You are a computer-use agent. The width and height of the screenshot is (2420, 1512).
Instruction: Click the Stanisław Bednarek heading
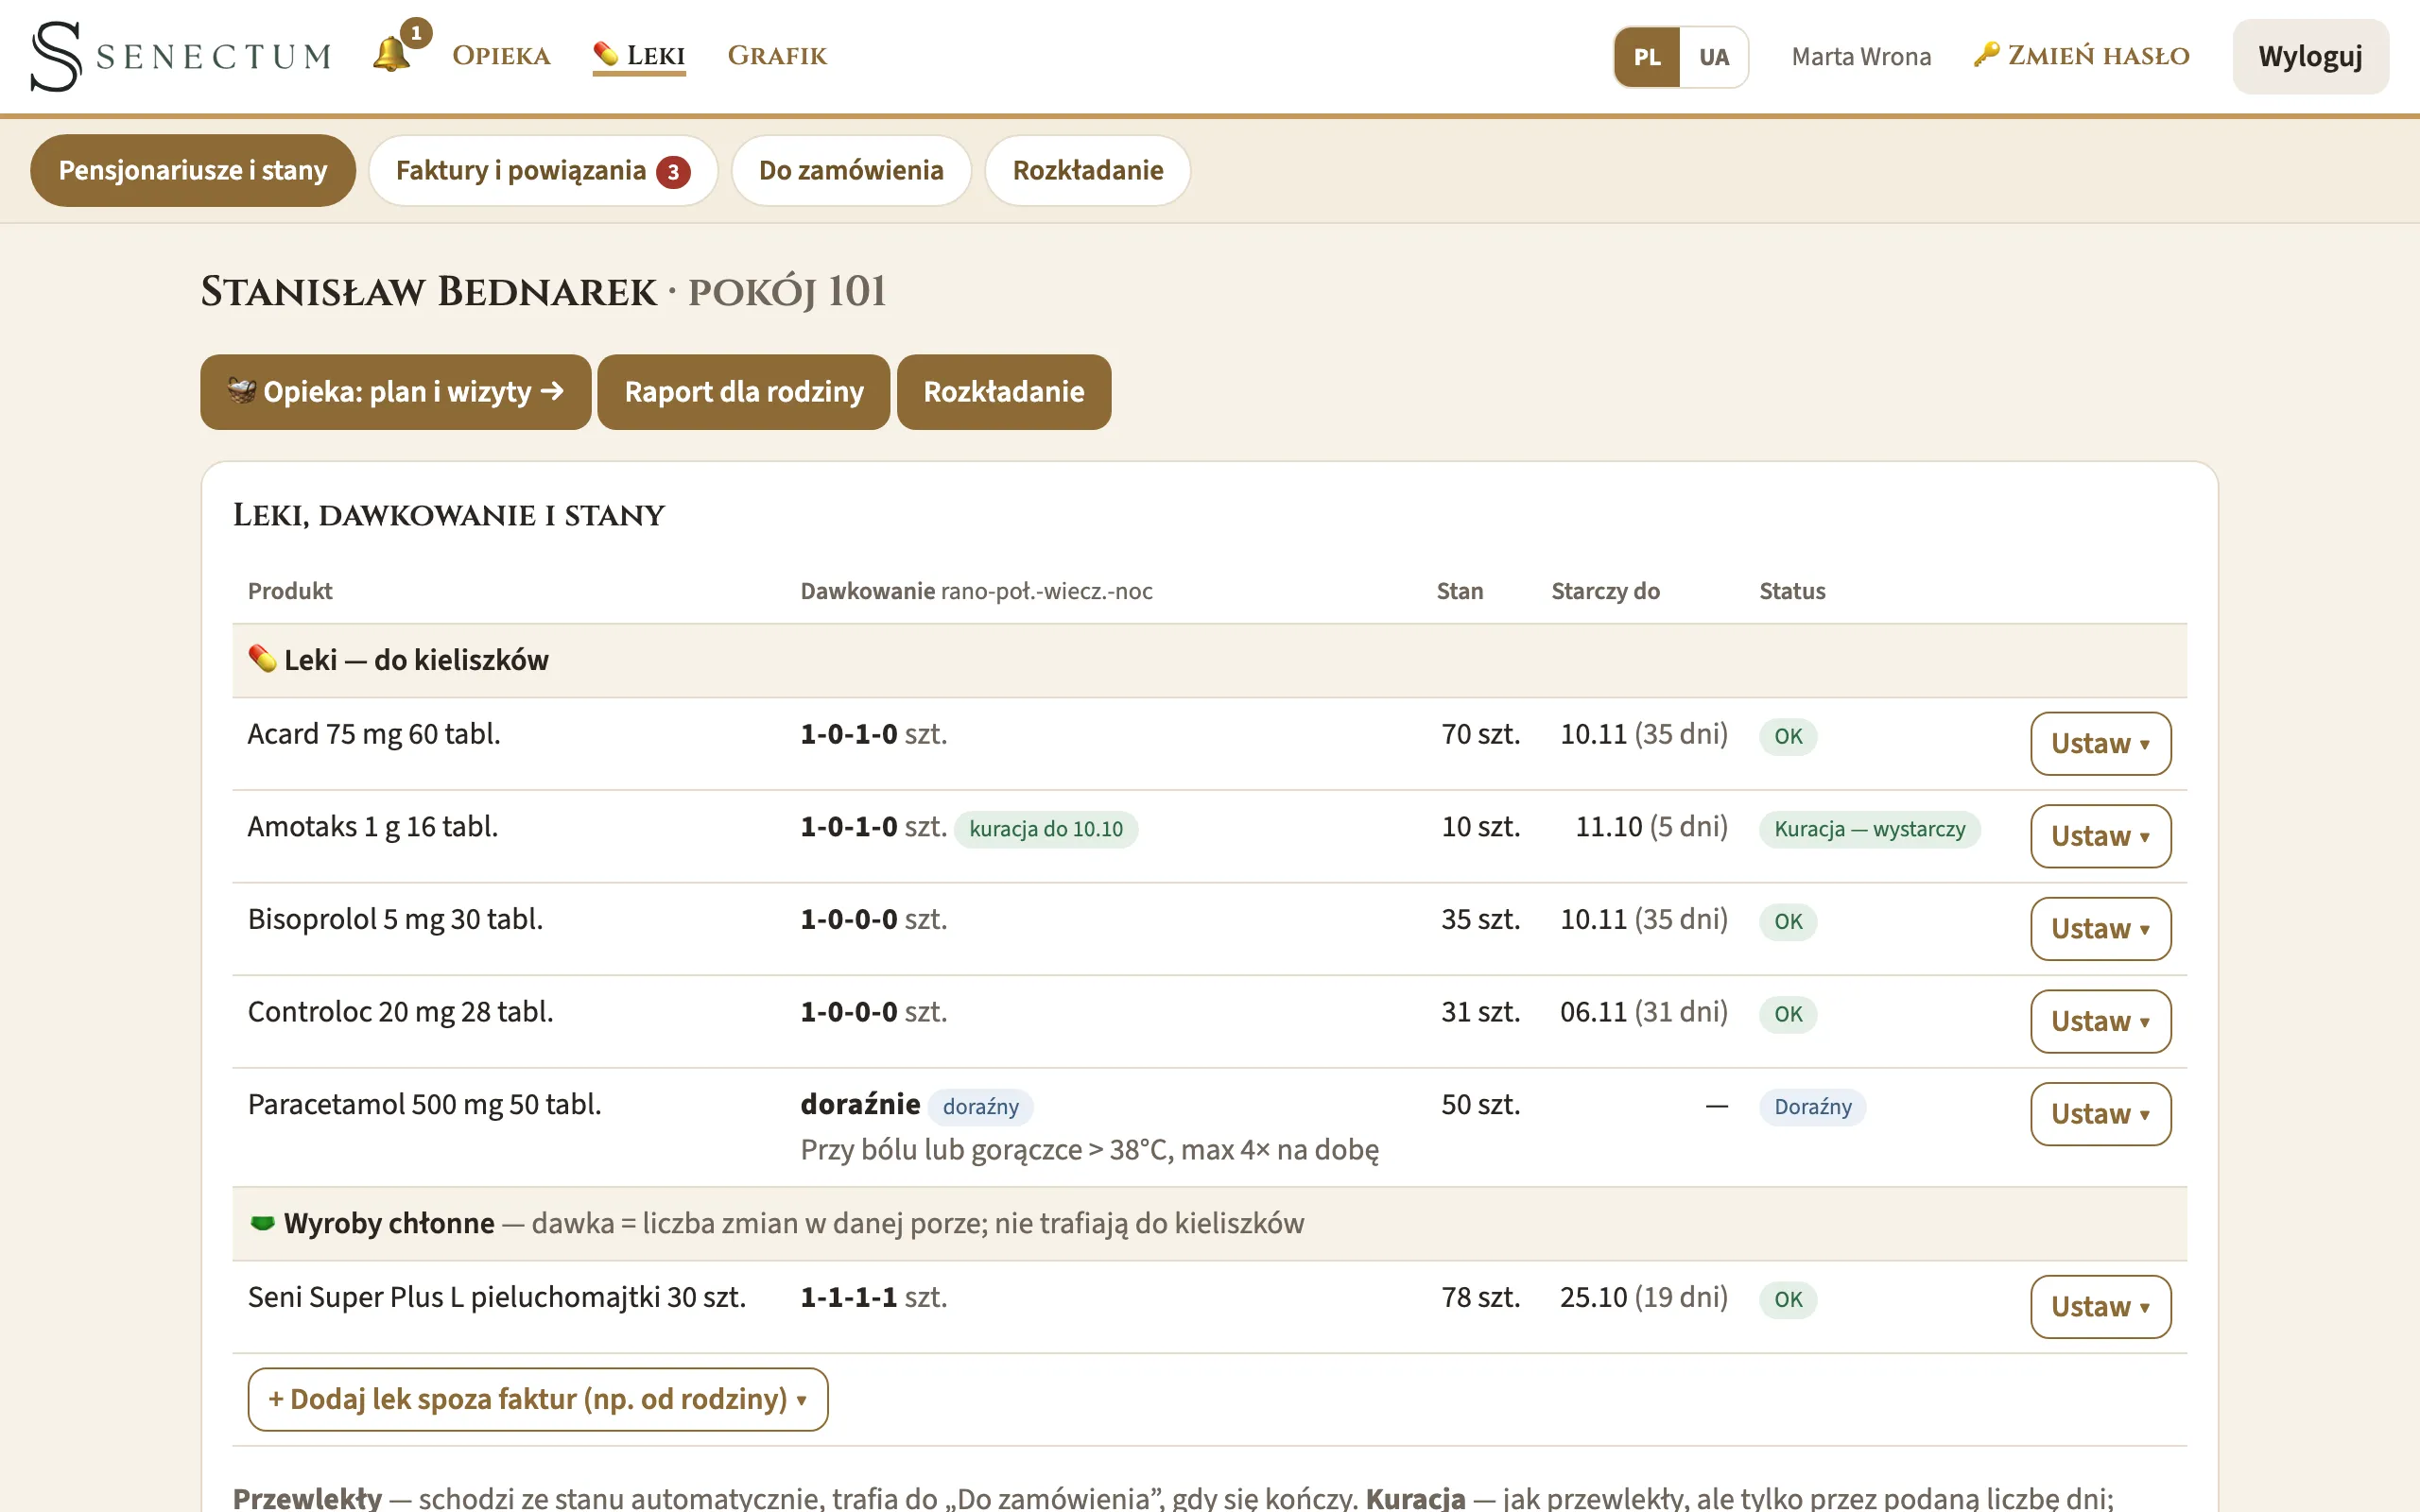(429, 292)
